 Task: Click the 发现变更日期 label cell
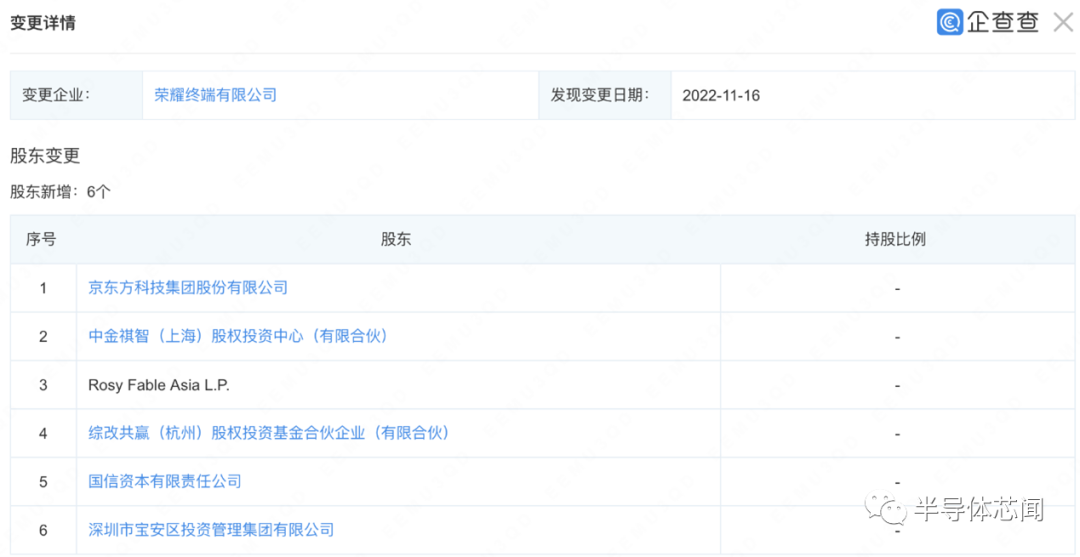click(x=605, y=95)
